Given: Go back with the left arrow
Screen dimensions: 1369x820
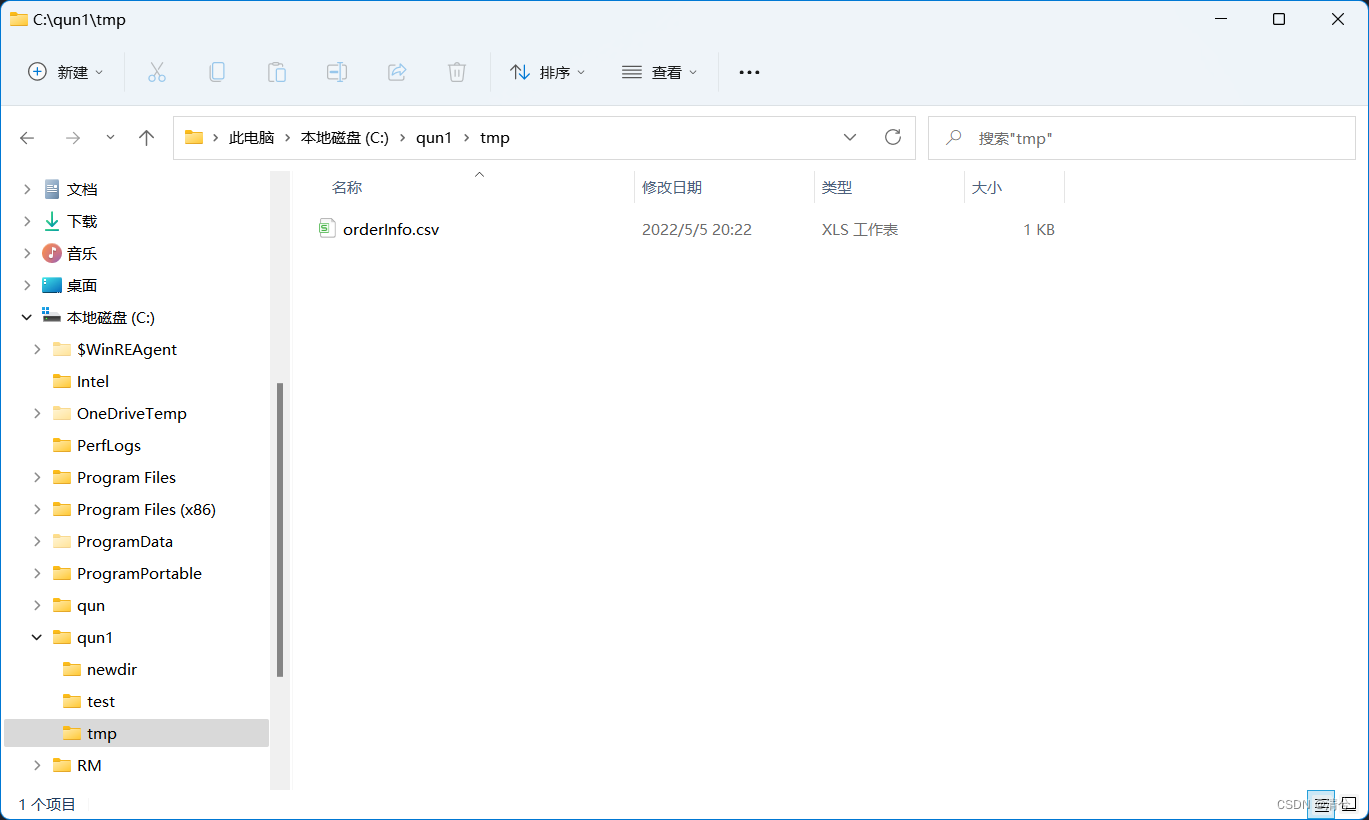Looking at the screenshot, I should (27, 138).
